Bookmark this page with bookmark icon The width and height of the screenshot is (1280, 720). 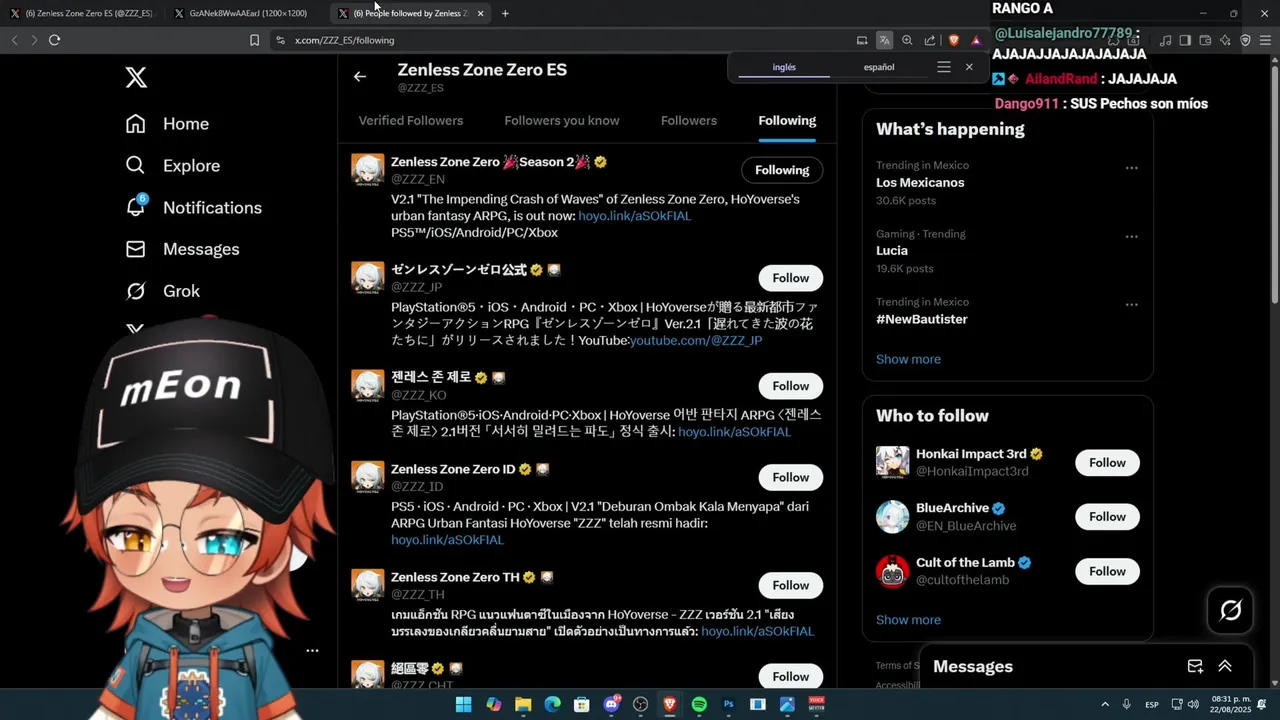(x=254, y=40)
